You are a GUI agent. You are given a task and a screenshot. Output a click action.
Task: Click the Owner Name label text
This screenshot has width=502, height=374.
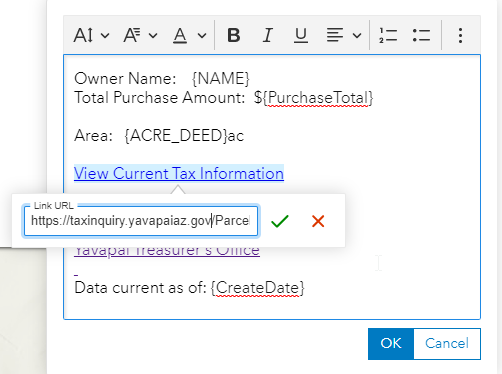tap(125, 79)
